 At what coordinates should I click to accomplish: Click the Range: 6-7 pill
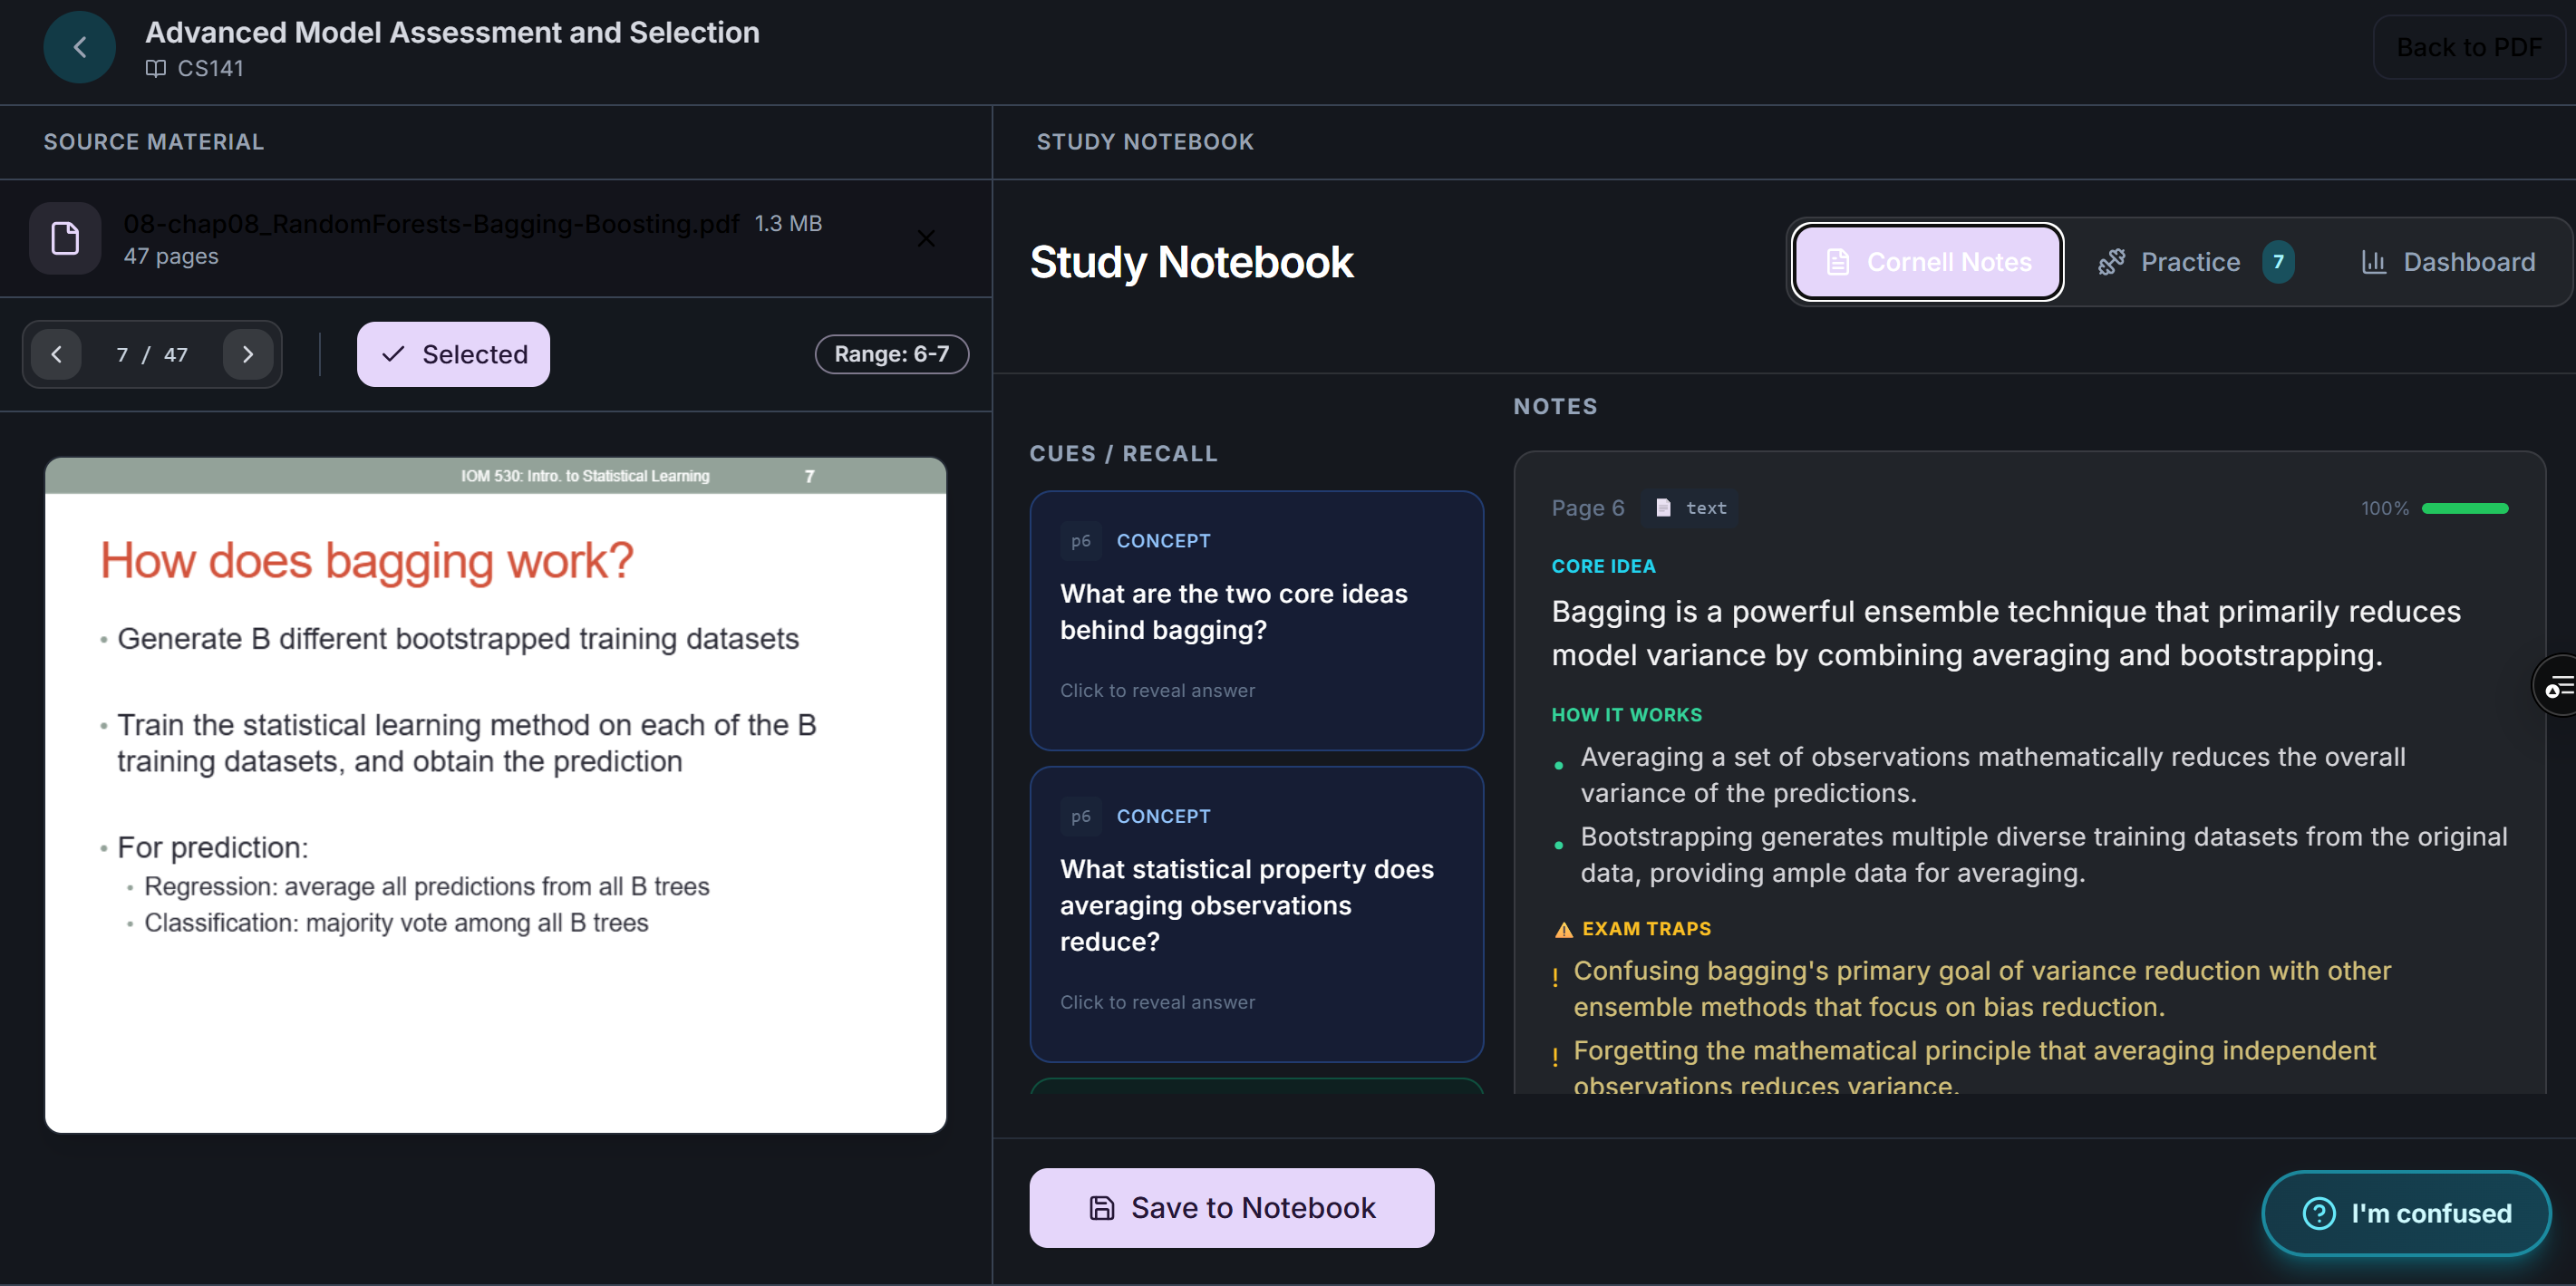(890, 354)
